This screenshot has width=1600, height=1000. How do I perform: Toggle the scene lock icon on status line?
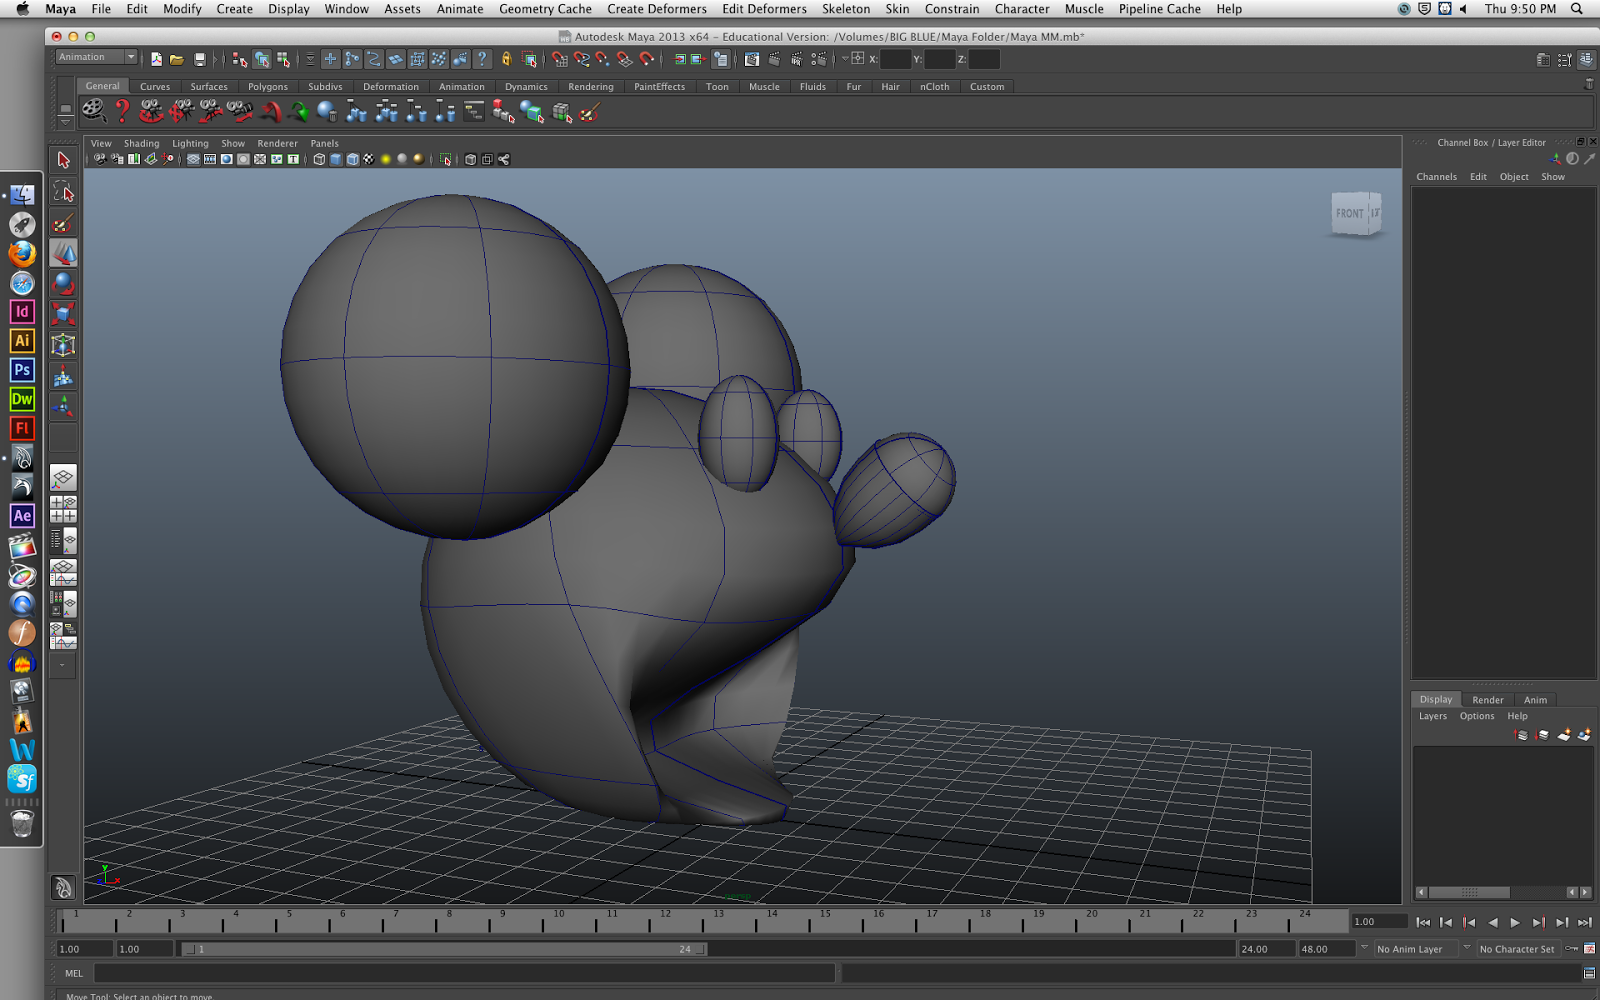point(506,59)
